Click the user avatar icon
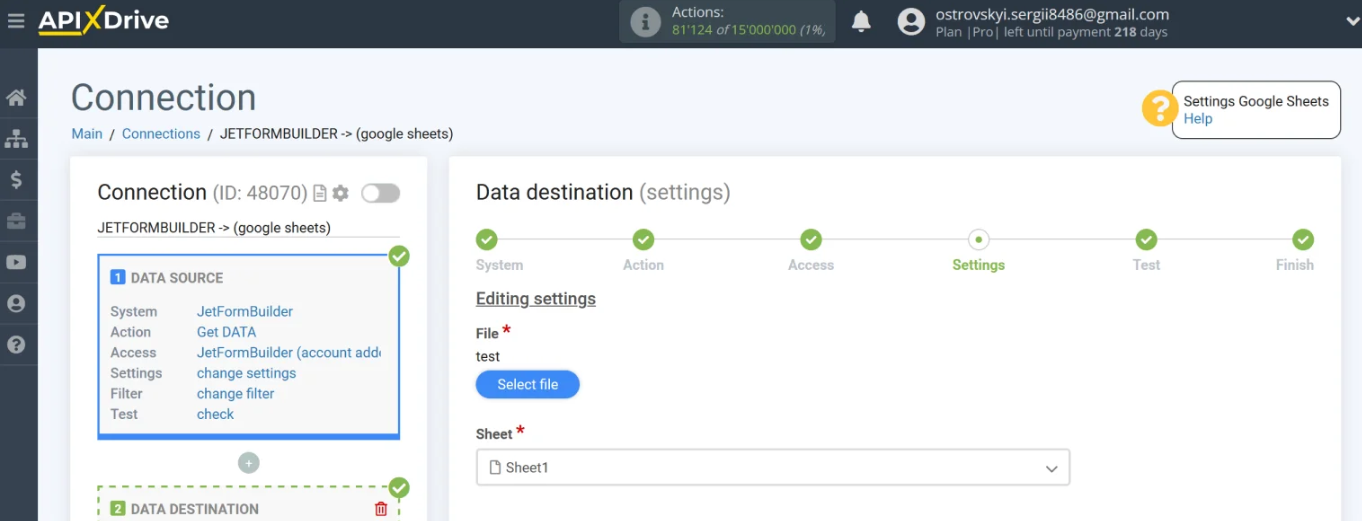 pyautogui.click(x=911, y=22)
